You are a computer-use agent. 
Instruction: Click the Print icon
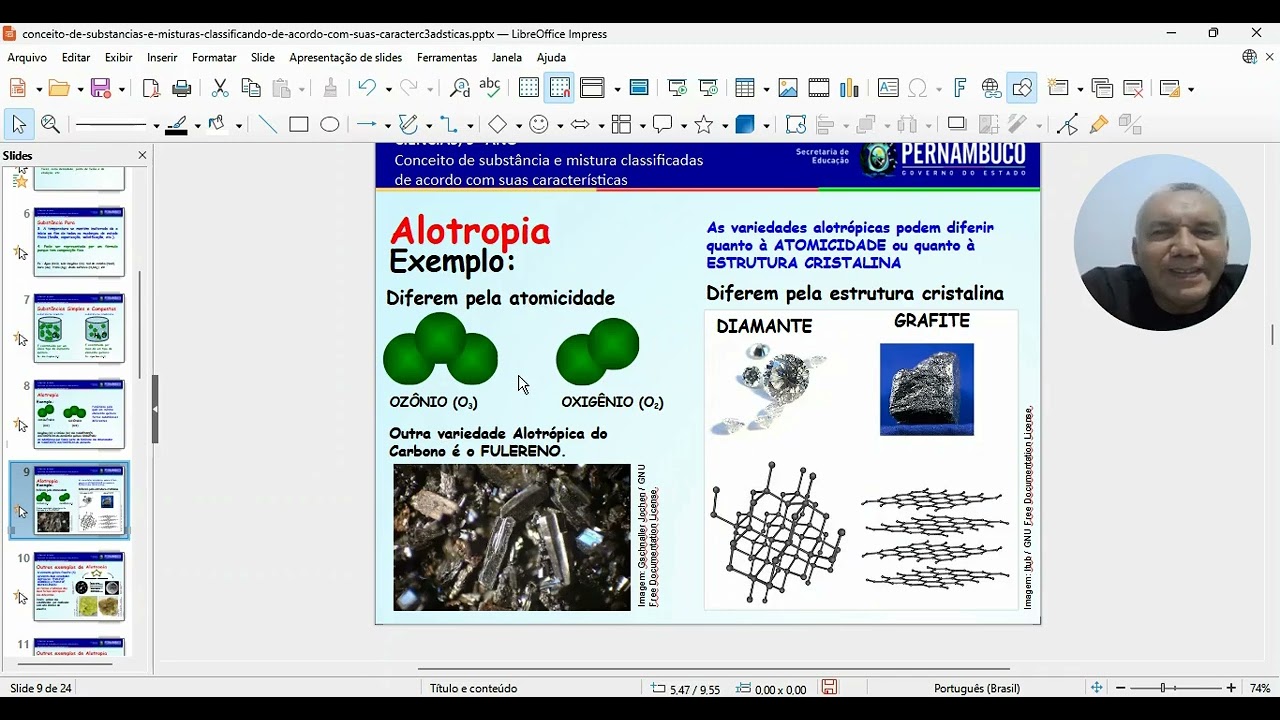(181, 88)
